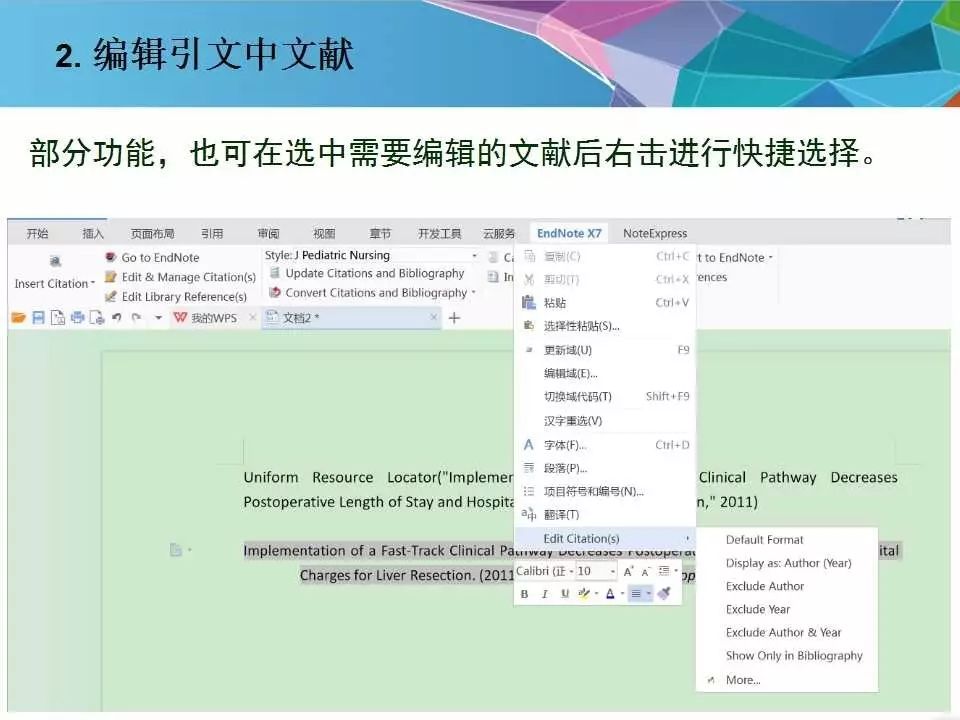Click the open folder icon in quick toolbar
Viewport: 960px width, 720px height.
pyautogui.click(x=18, y=317)
